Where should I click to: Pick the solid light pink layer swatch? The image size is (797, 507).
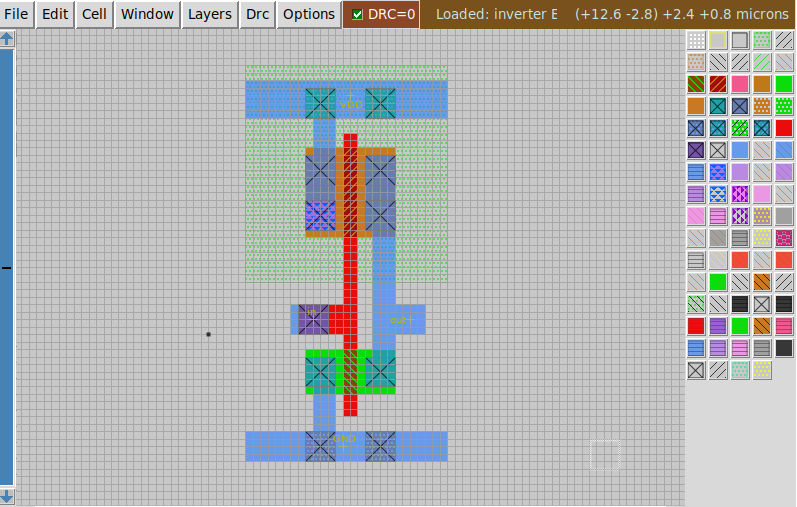tap(762, 194)
